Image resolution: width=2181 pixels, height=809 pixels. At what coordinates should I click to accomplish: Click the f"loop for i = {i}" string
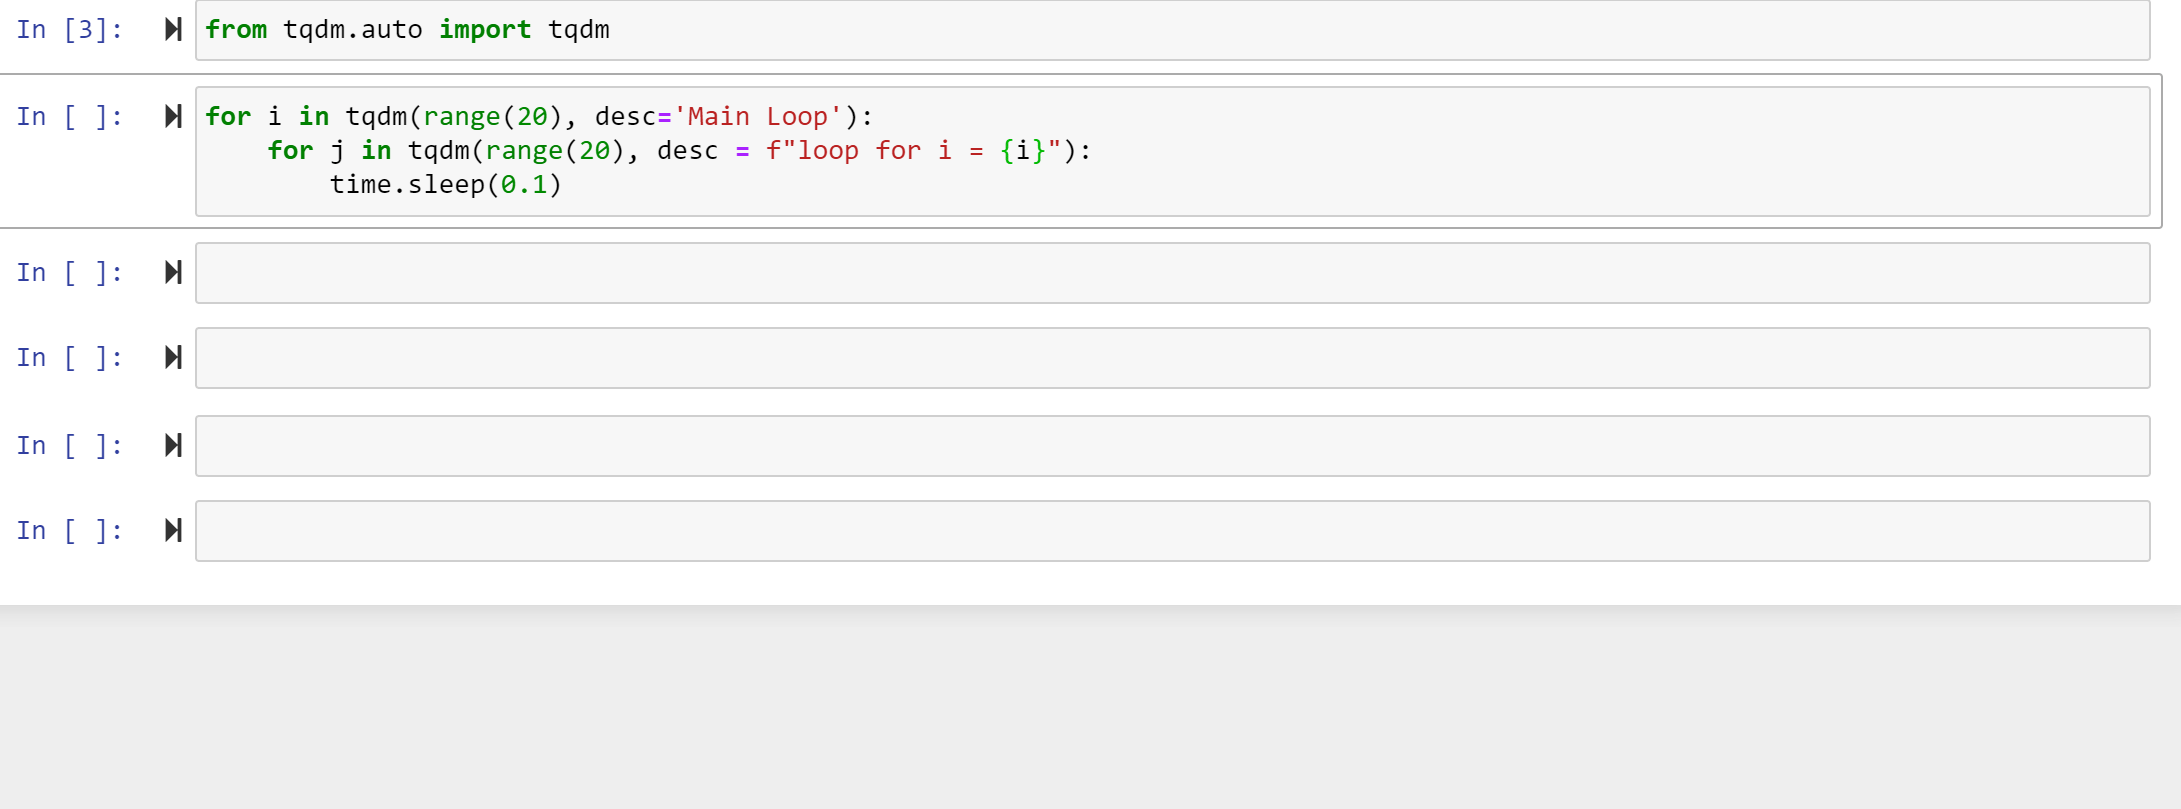click(x=913, y=151)
